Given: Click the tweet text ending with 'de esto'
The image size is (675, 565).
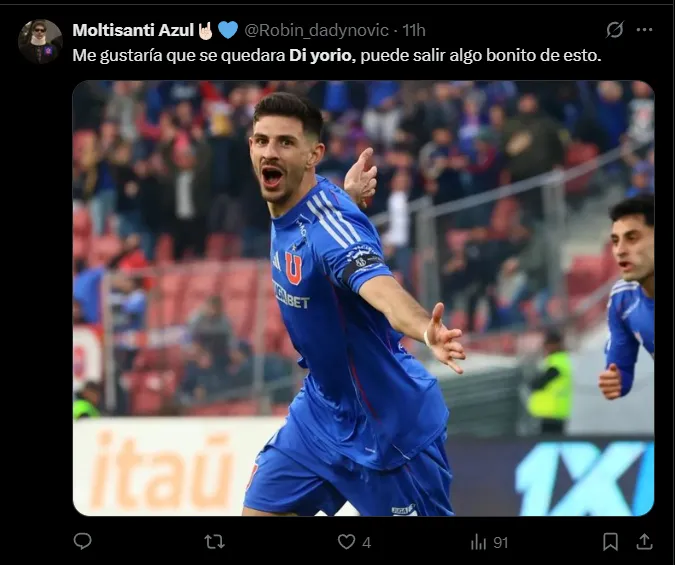Looking at the screenshot, I should (x=337, y=56).
